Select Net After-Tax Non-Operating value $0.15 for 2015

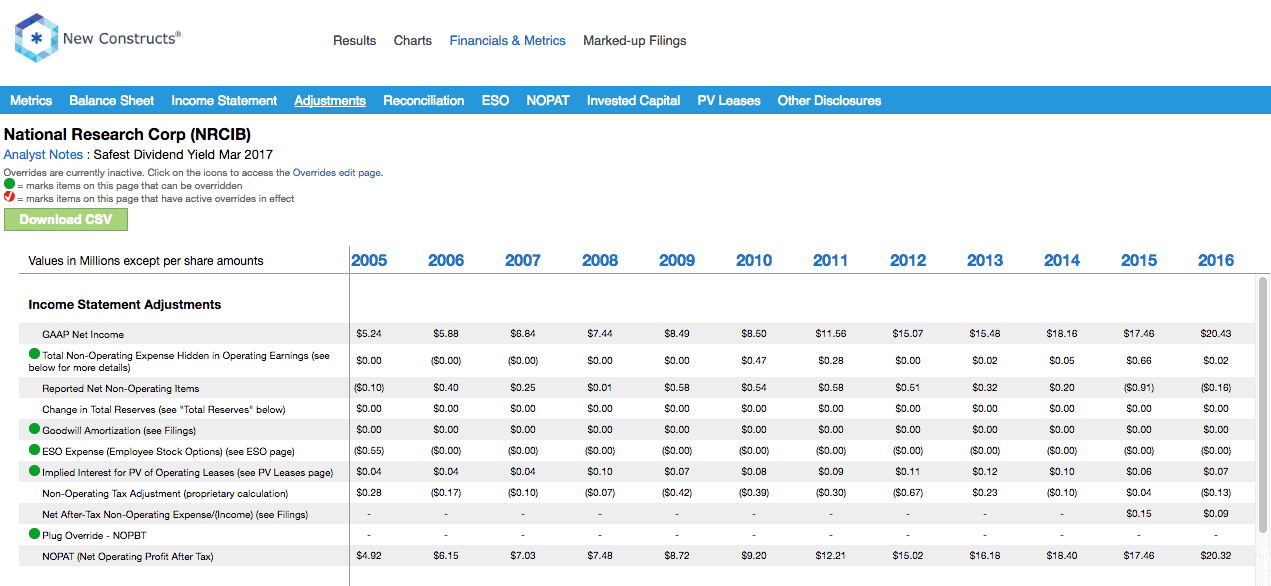(1139, 514)
